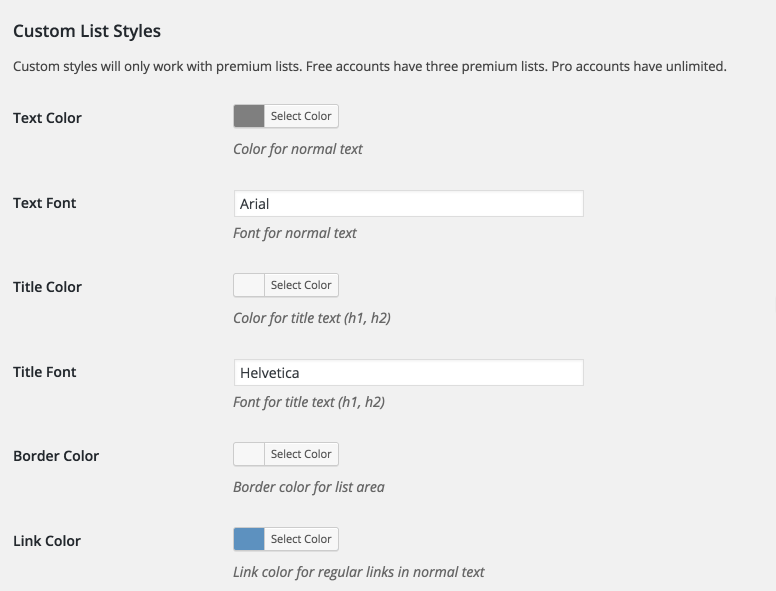Click the gray Text Color swatch
Image resolution: width=776 pixels, height=591 pixels.
(x=249, y=116)
